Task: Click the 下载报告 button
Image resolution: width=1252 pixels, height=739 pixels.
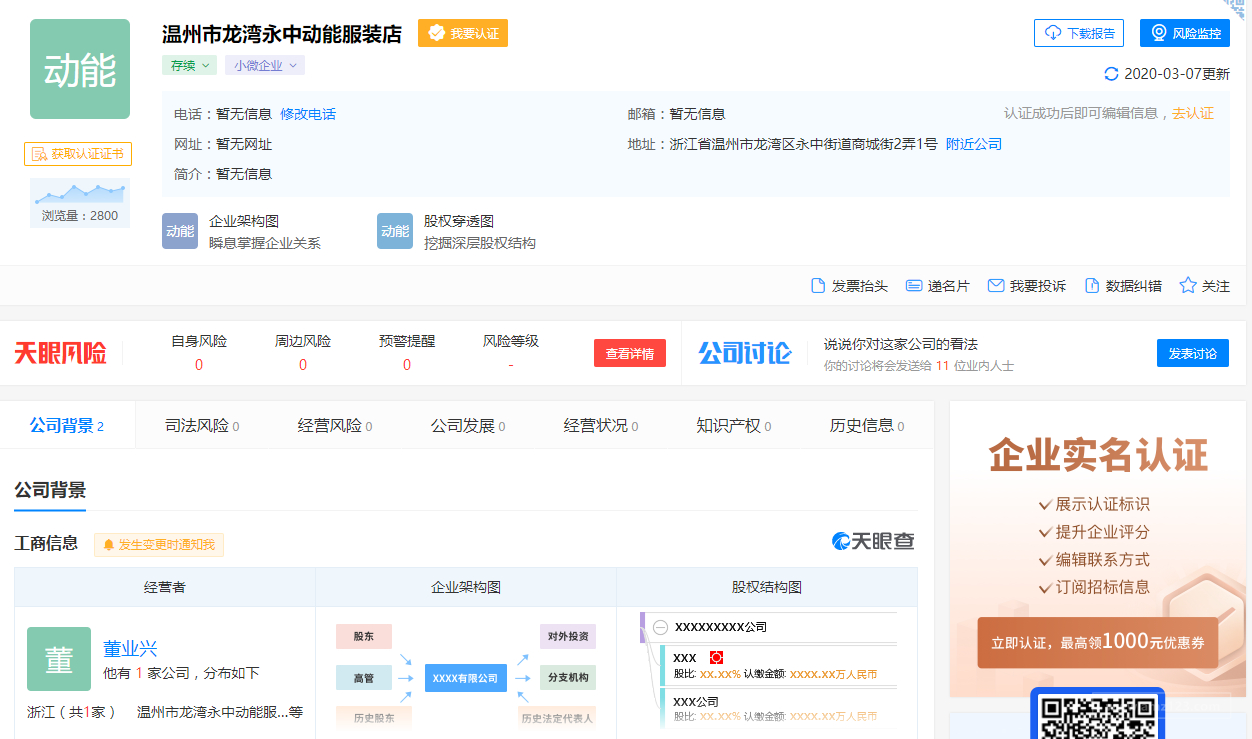Action: pos(1078,33)
